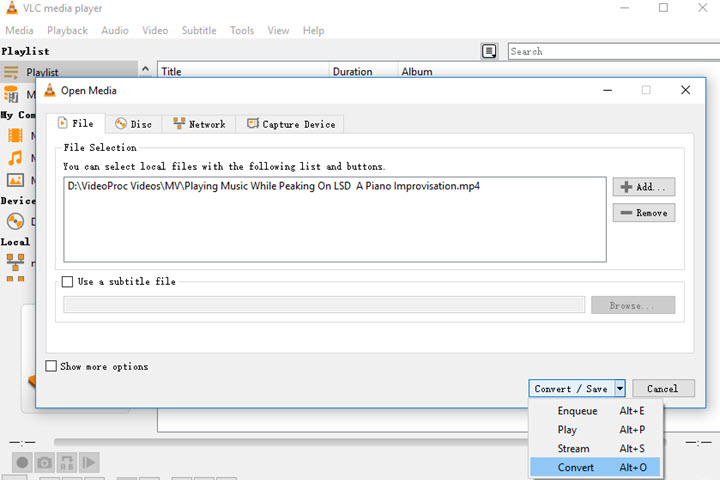Click the sidebar scroll-up arrow
720x480 pixels.
[x=145, y=69]
